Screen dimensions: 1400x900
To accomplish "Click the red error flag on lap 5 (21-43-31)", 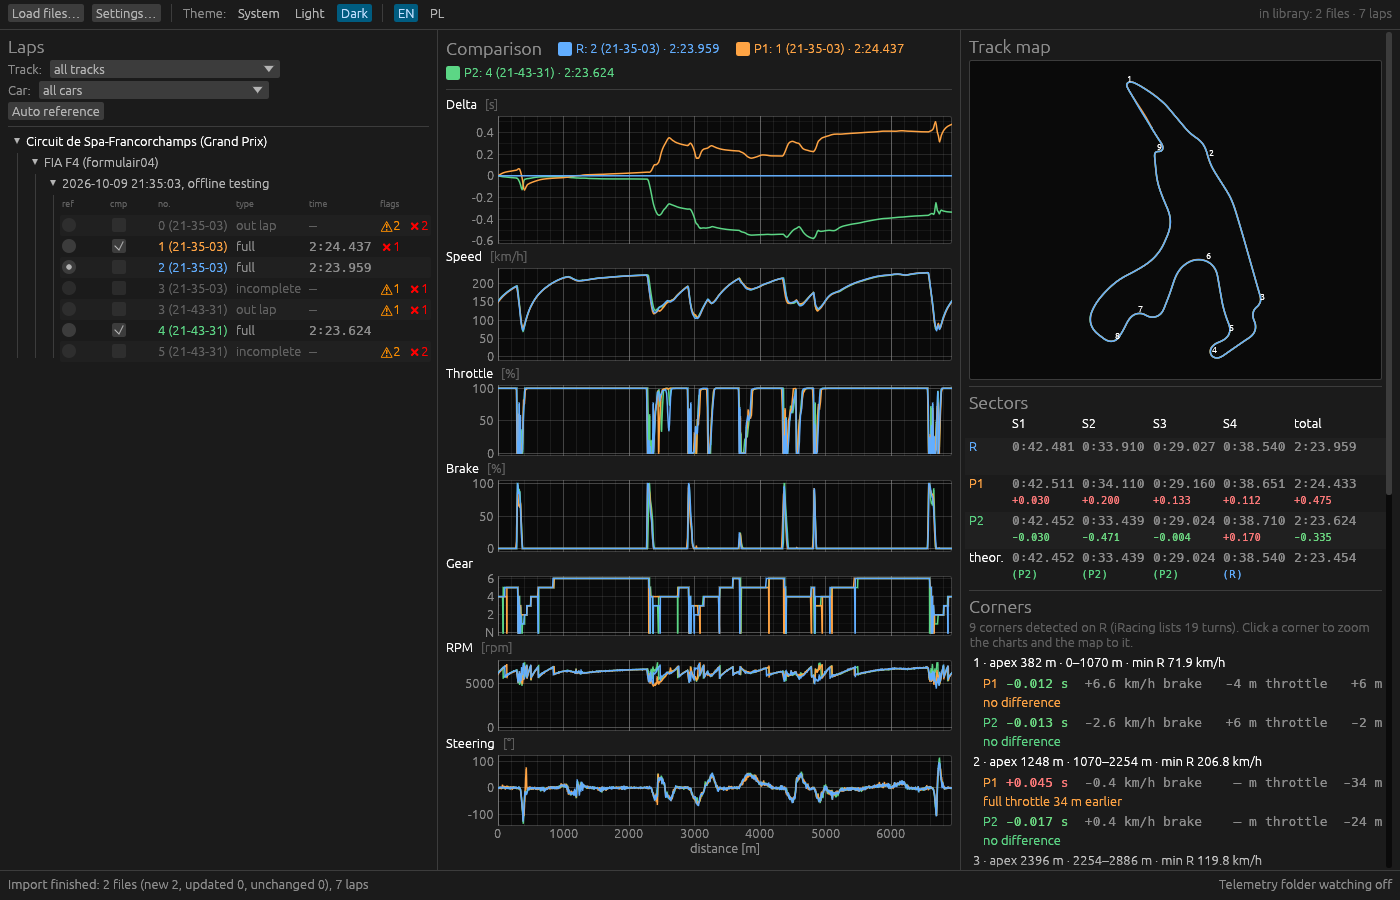I will (419, 352).
